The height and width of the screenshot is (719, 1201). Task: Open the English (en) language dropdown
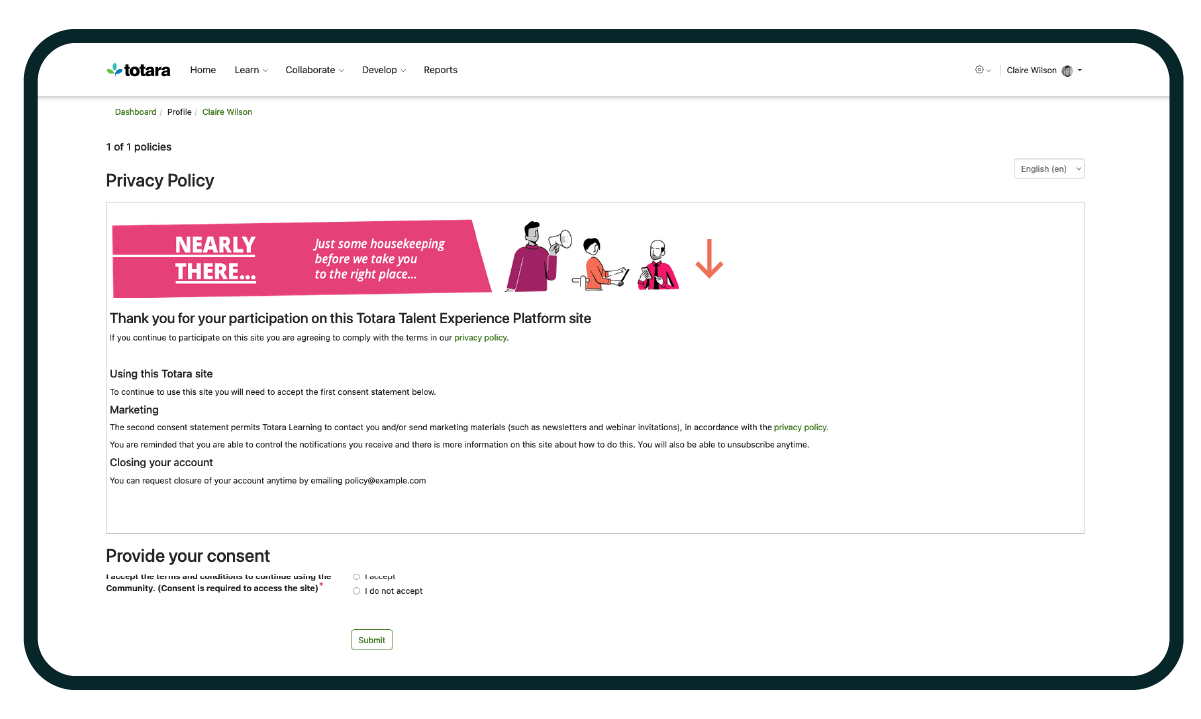(x=1049, y=169)
